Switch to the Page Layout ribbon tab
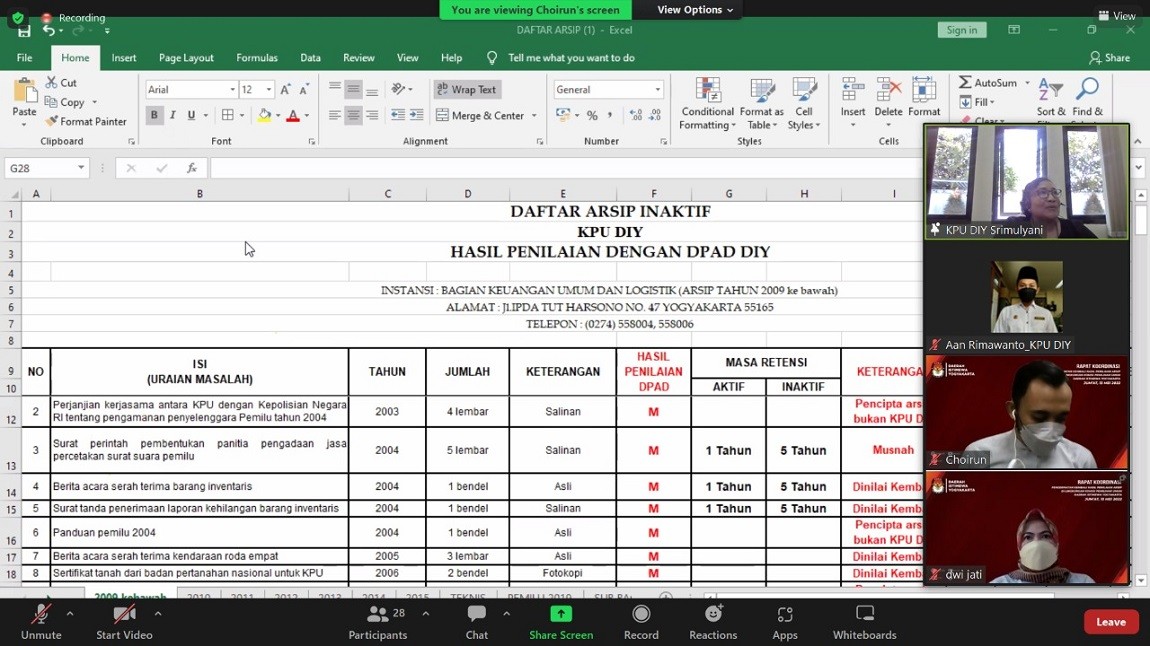 pos(186,58)
